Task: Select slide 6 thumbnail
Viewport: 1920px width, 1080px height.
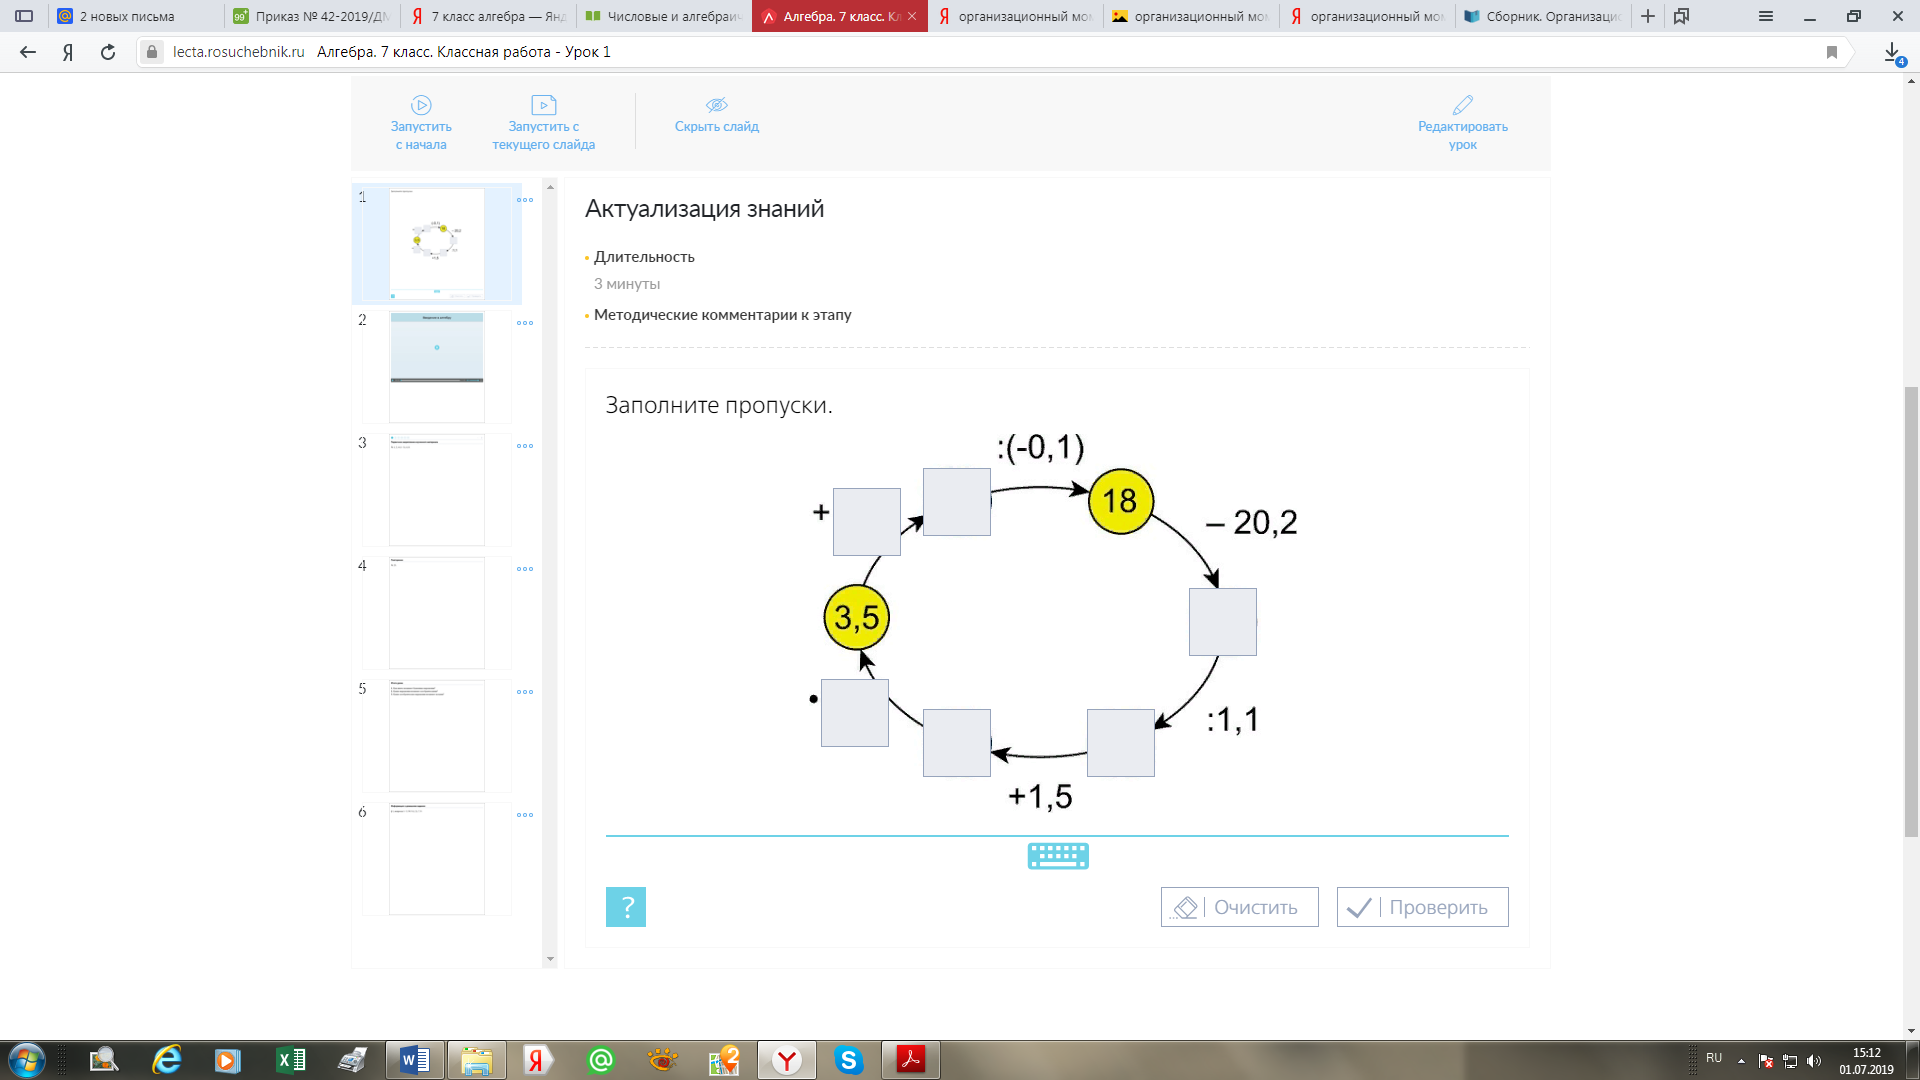Action: pos(436,859)
